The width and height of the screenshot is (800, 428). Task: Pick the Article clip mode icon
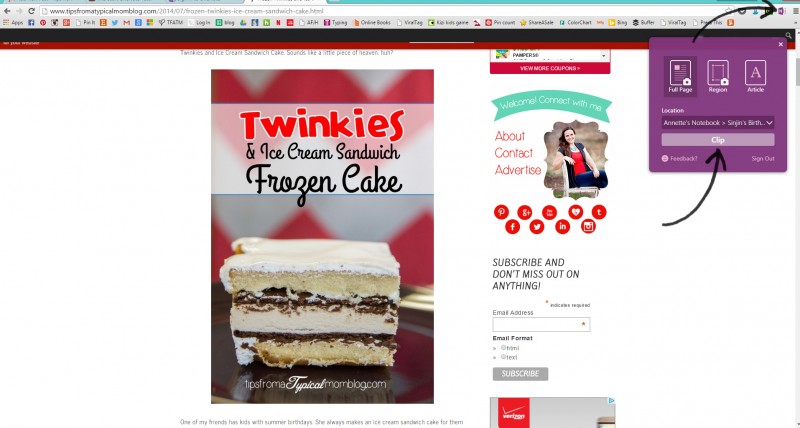[x=755, y=76]
